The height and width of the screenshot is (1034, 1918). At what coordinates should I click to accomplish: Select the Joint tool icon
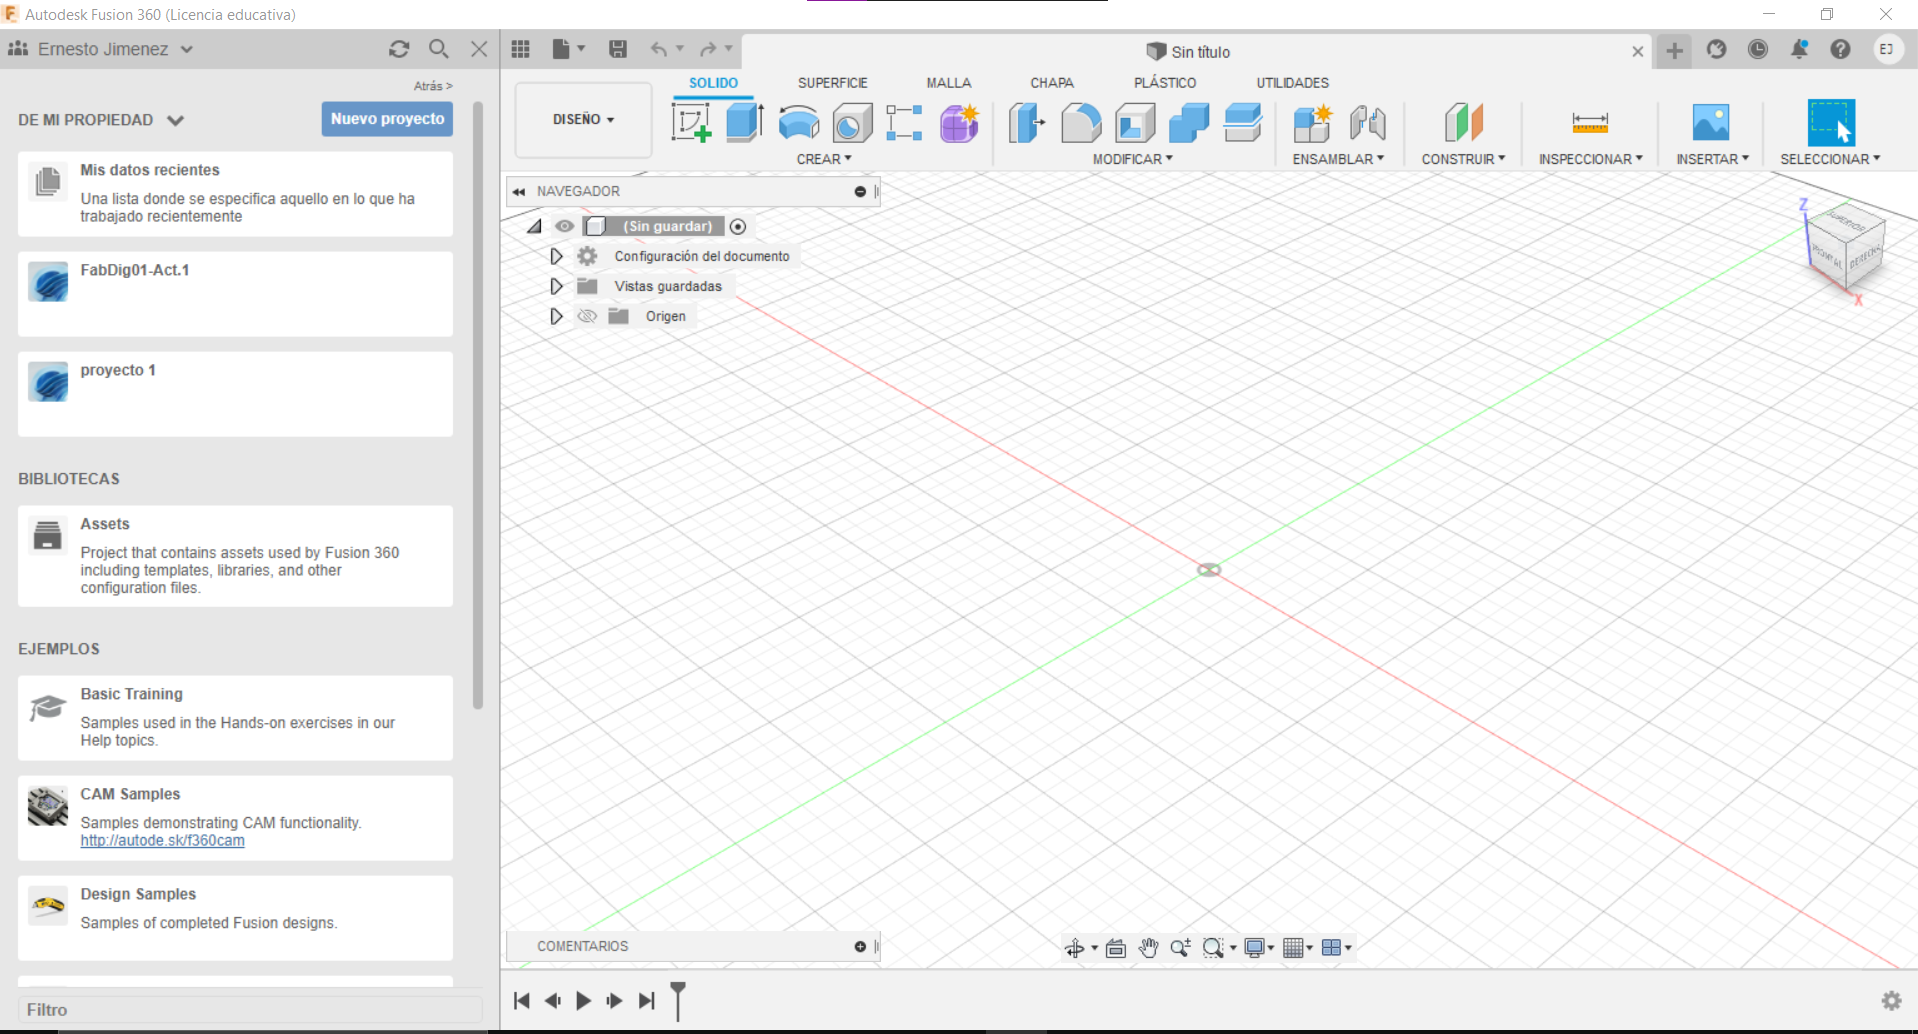pyautogui.click(x=1367, y=123)
